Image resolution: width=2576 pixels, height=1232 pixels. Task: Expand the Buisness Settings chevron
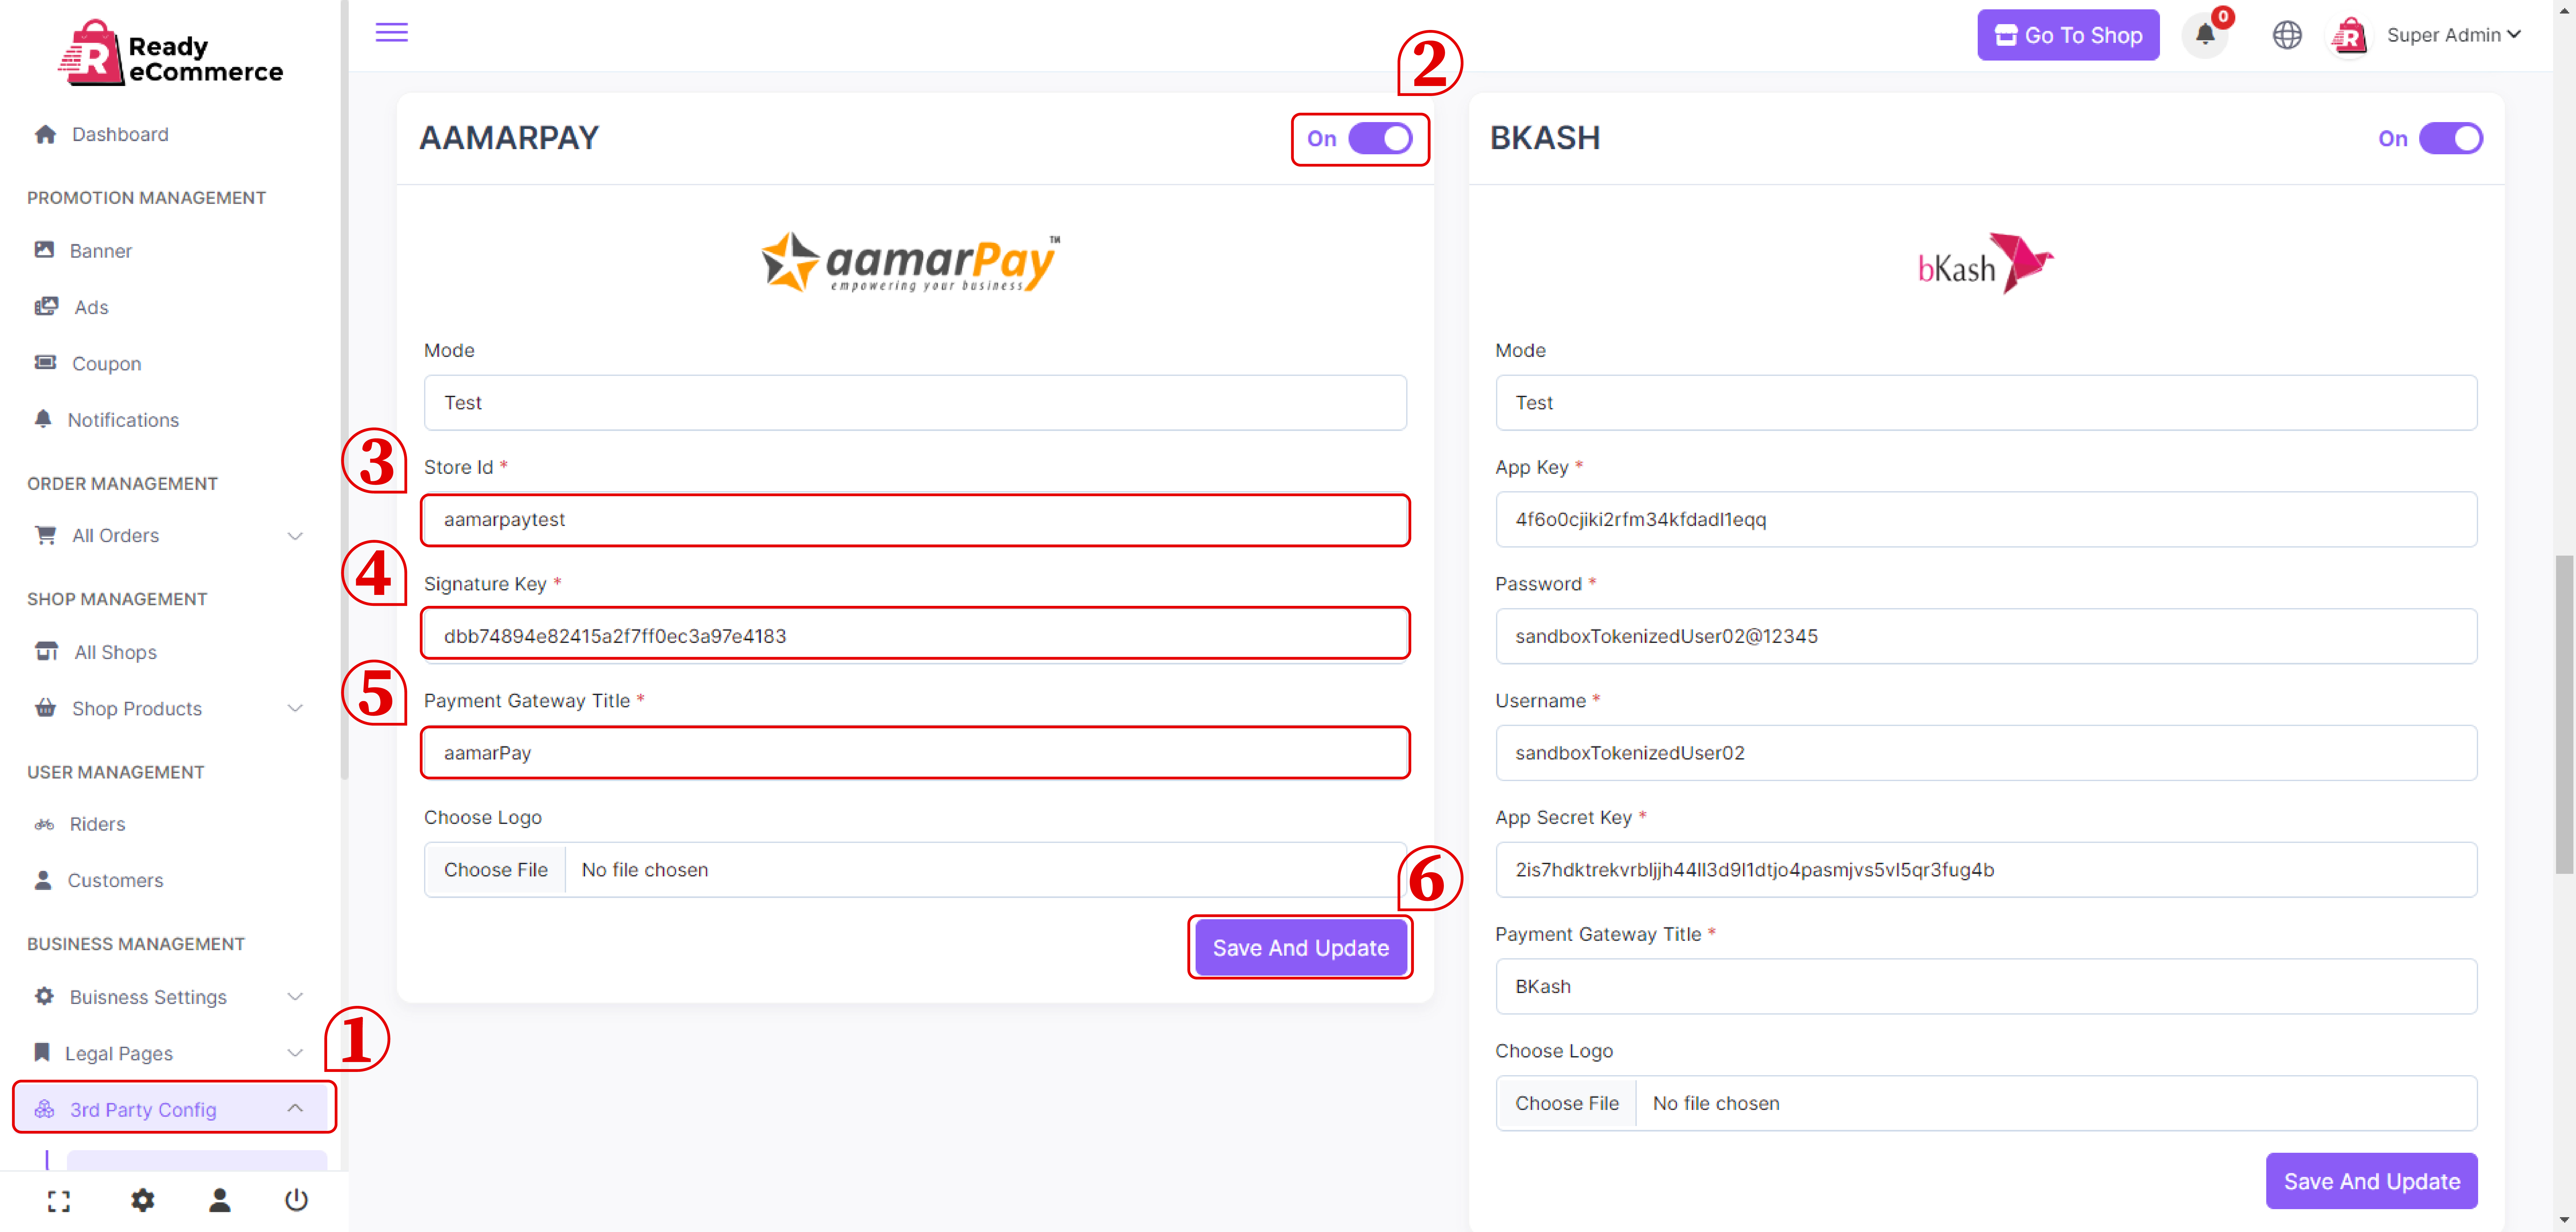(295, 997)
